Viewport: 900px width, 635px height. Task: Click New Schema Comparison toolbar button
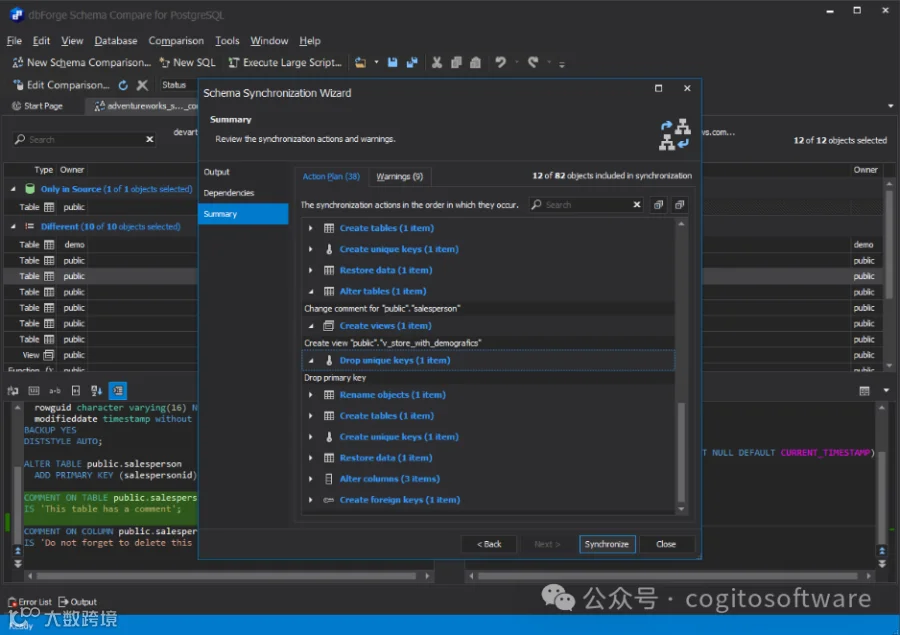tap(82, 63)
